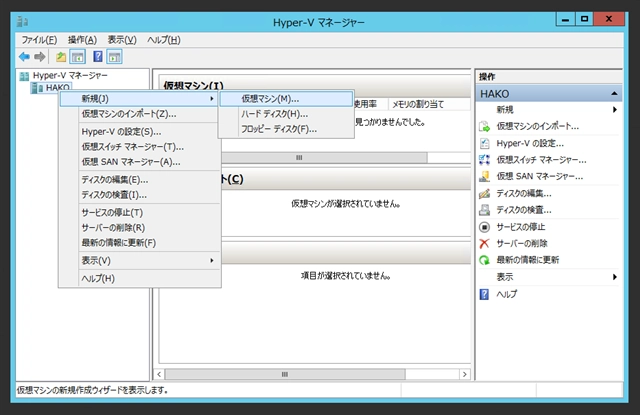The width and height of the screenshot is (640, 415).
Task: Select ハード ディスク(H)... in the submenu
Action: [x=286, y=114]
